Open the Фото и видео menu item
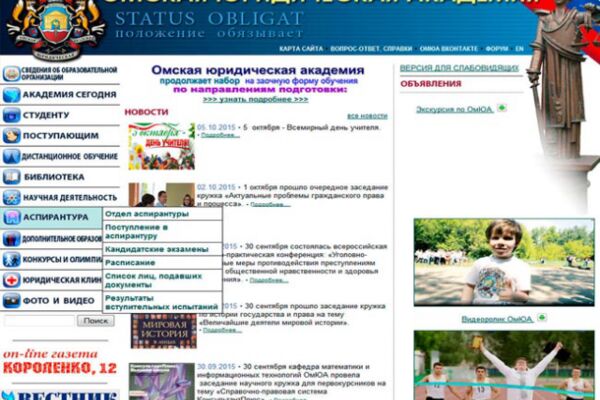The width and height of the screenshot is (600, 400). click(x=59, y=301)
